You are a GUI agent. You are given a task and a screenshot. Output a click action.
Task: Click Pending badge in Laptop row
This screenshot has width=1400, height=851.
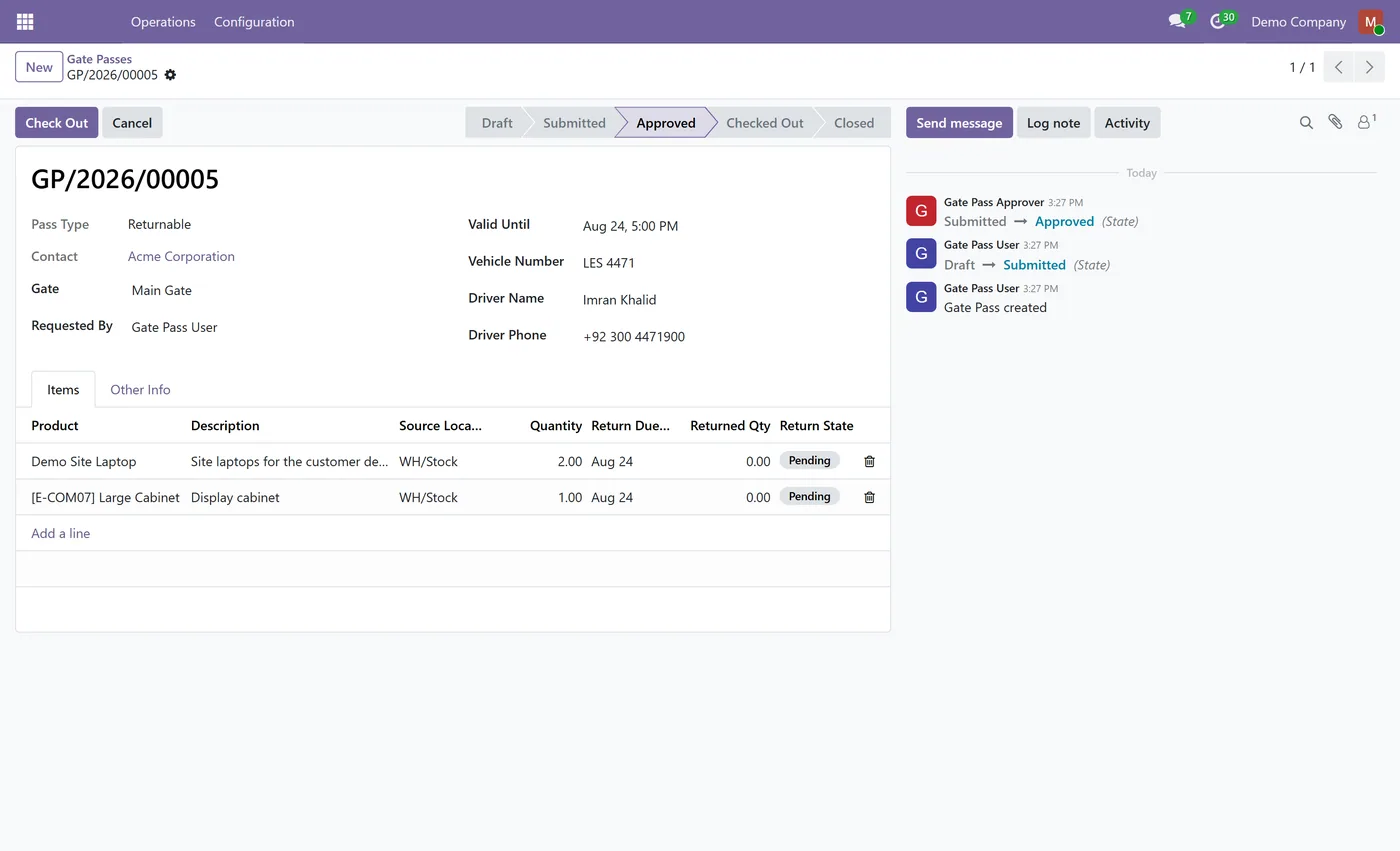tap(809, 460)
